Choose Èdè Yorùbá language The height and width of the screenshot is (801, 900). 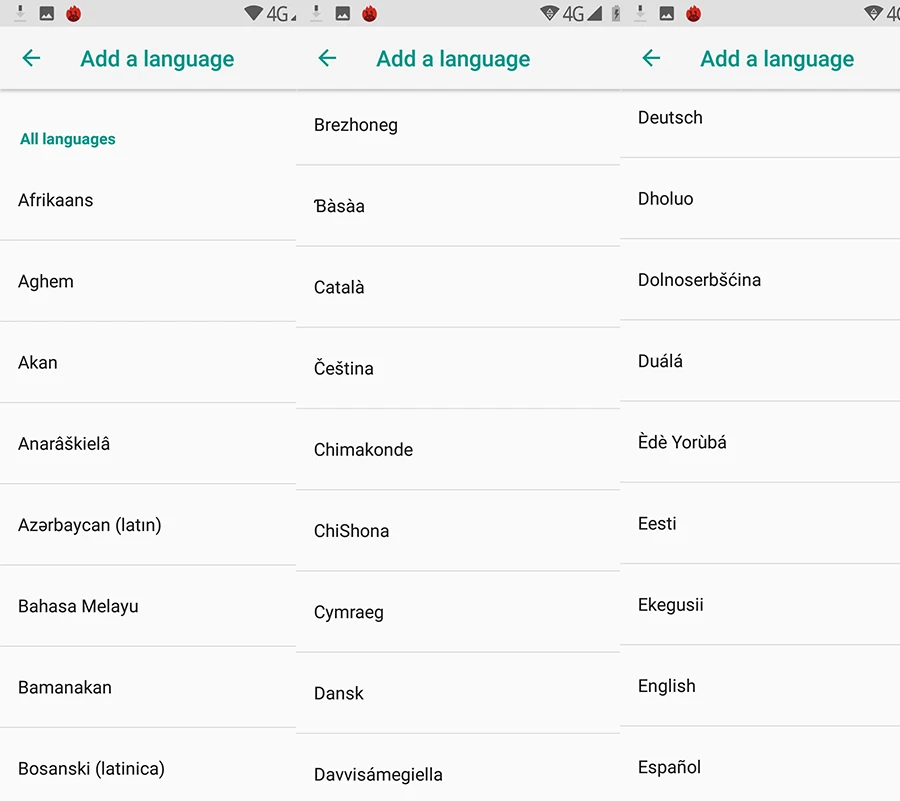[x=760, y=442]
